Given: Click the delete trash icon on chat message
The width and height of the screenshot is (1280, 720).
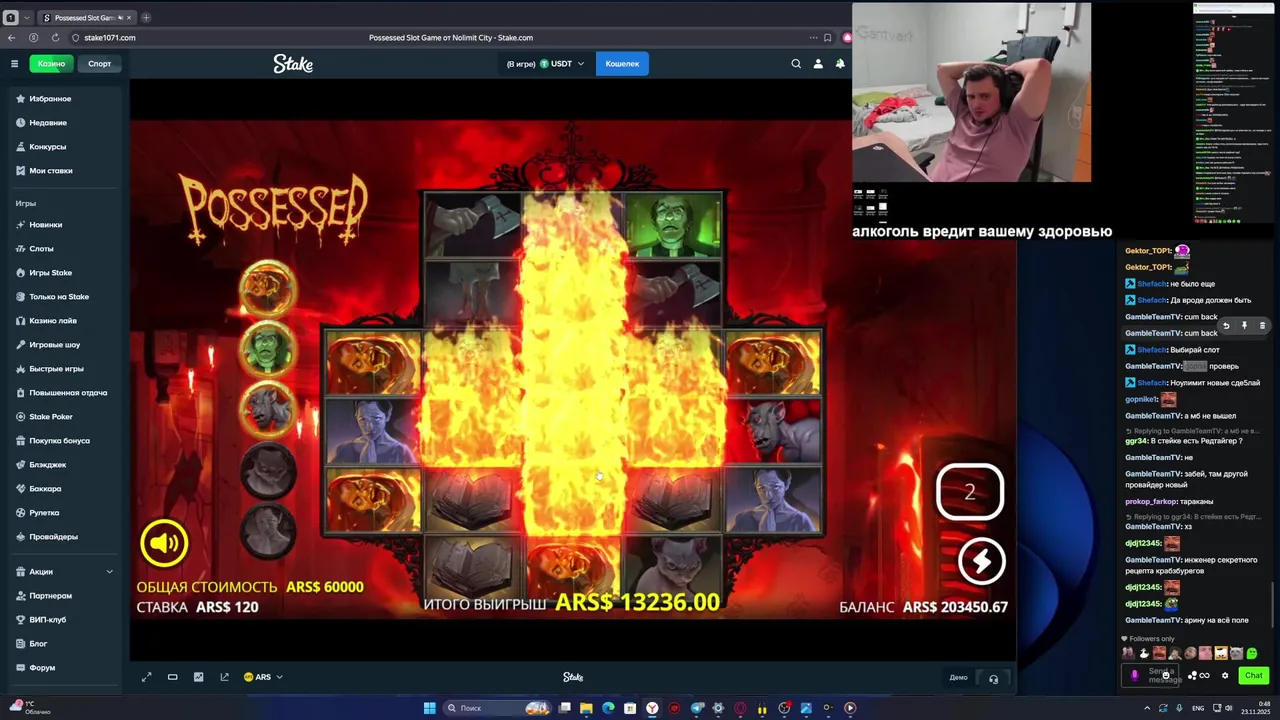Looking at the screenshot, I should point(1262,326).
